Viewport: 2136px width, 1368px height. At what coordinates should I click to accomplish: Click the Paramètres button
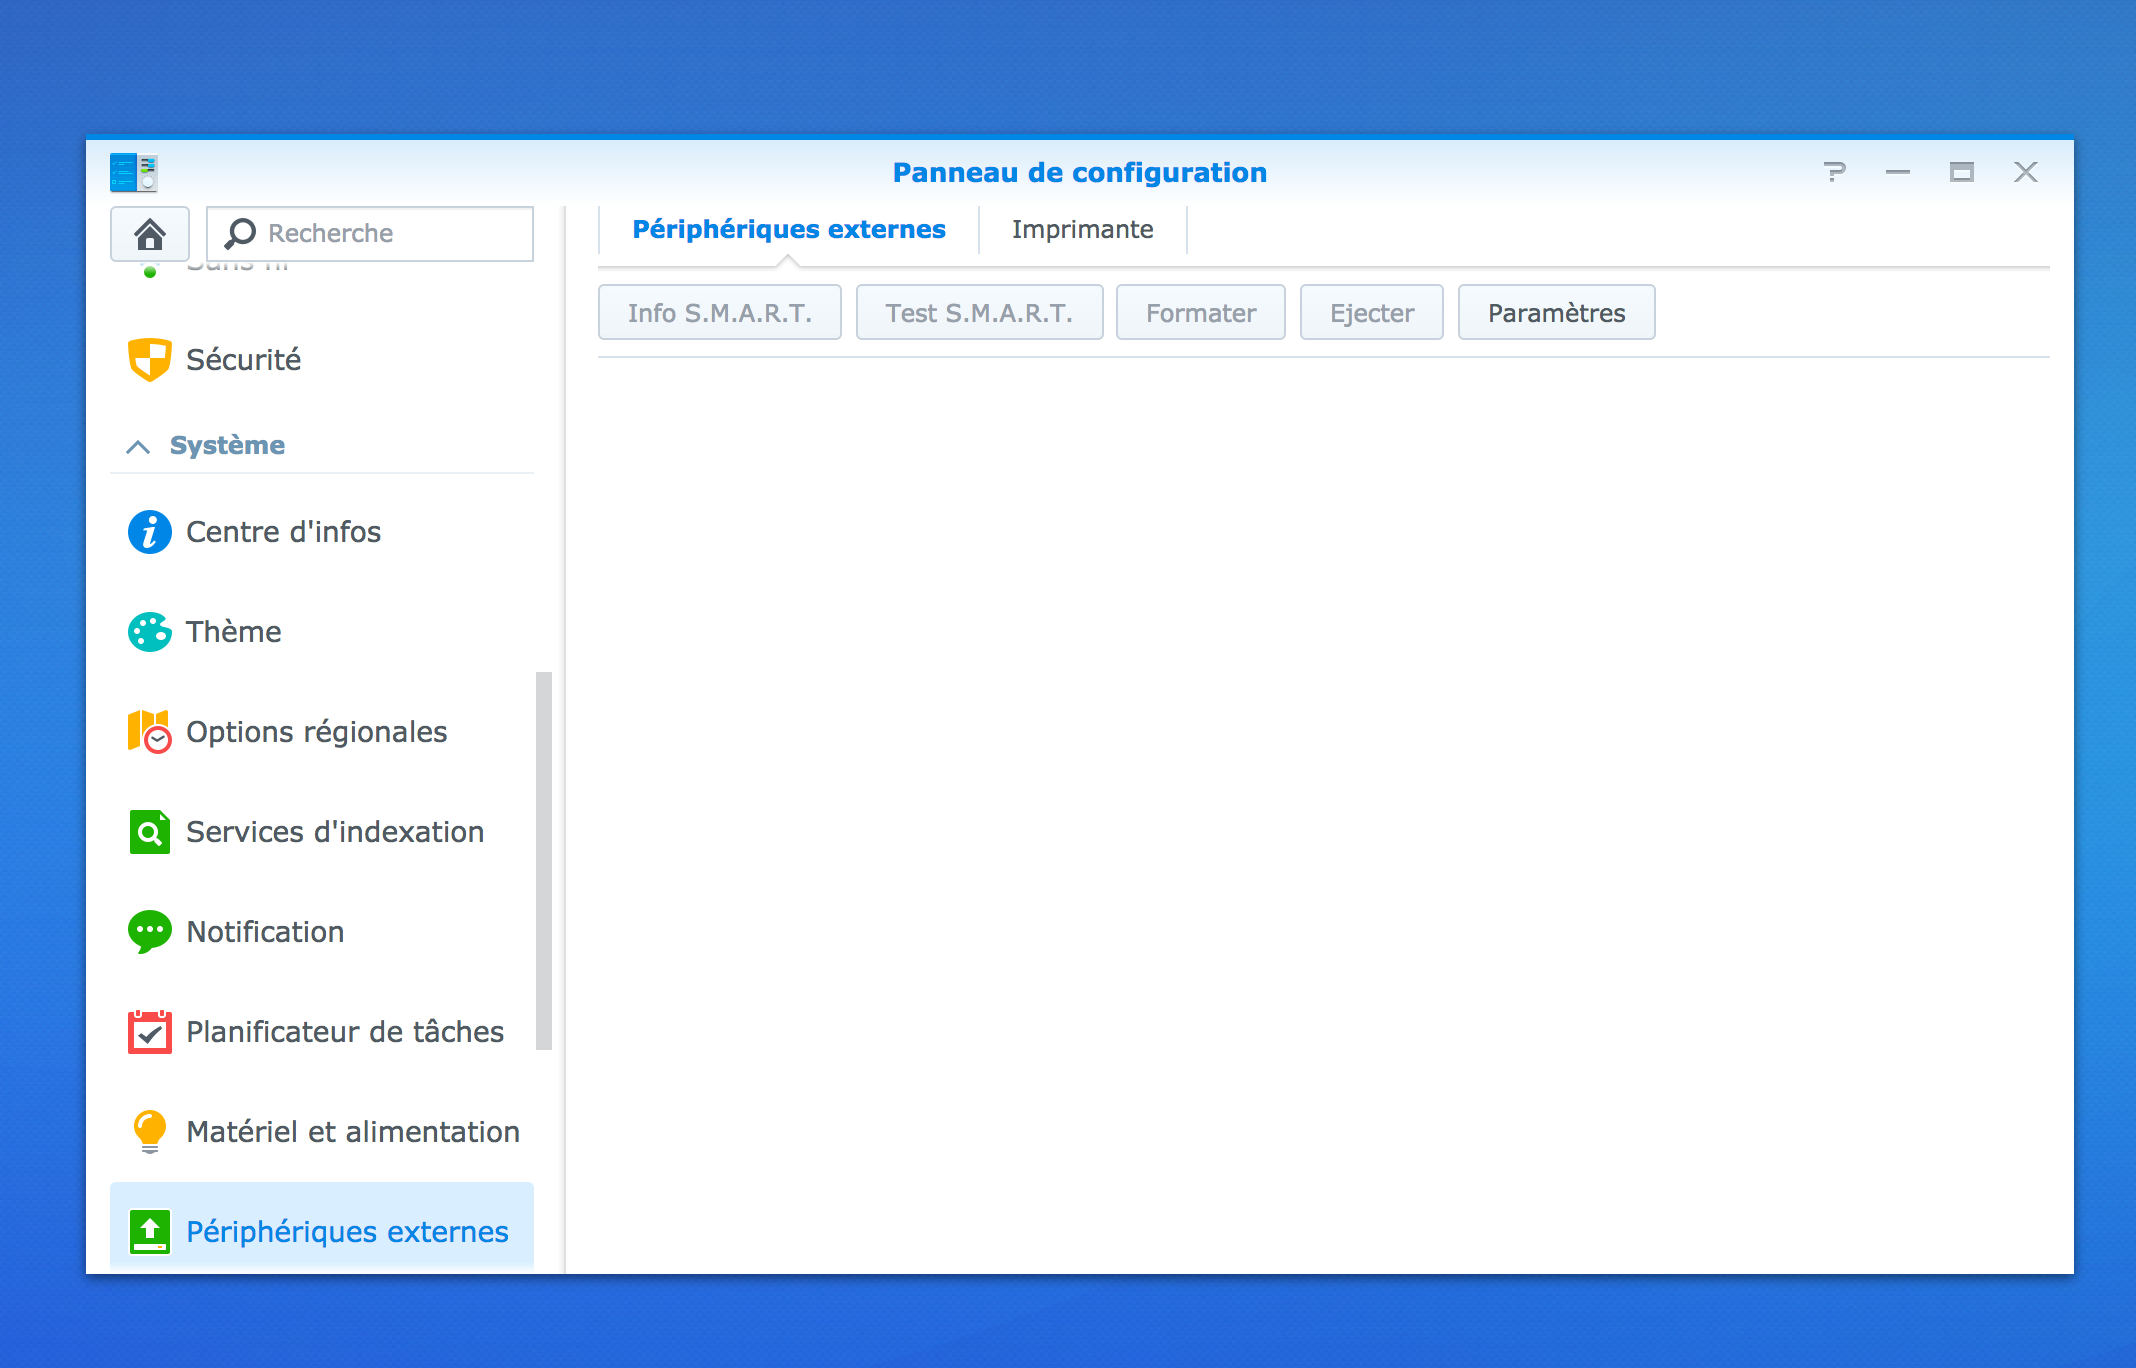tap(1556, 313)
